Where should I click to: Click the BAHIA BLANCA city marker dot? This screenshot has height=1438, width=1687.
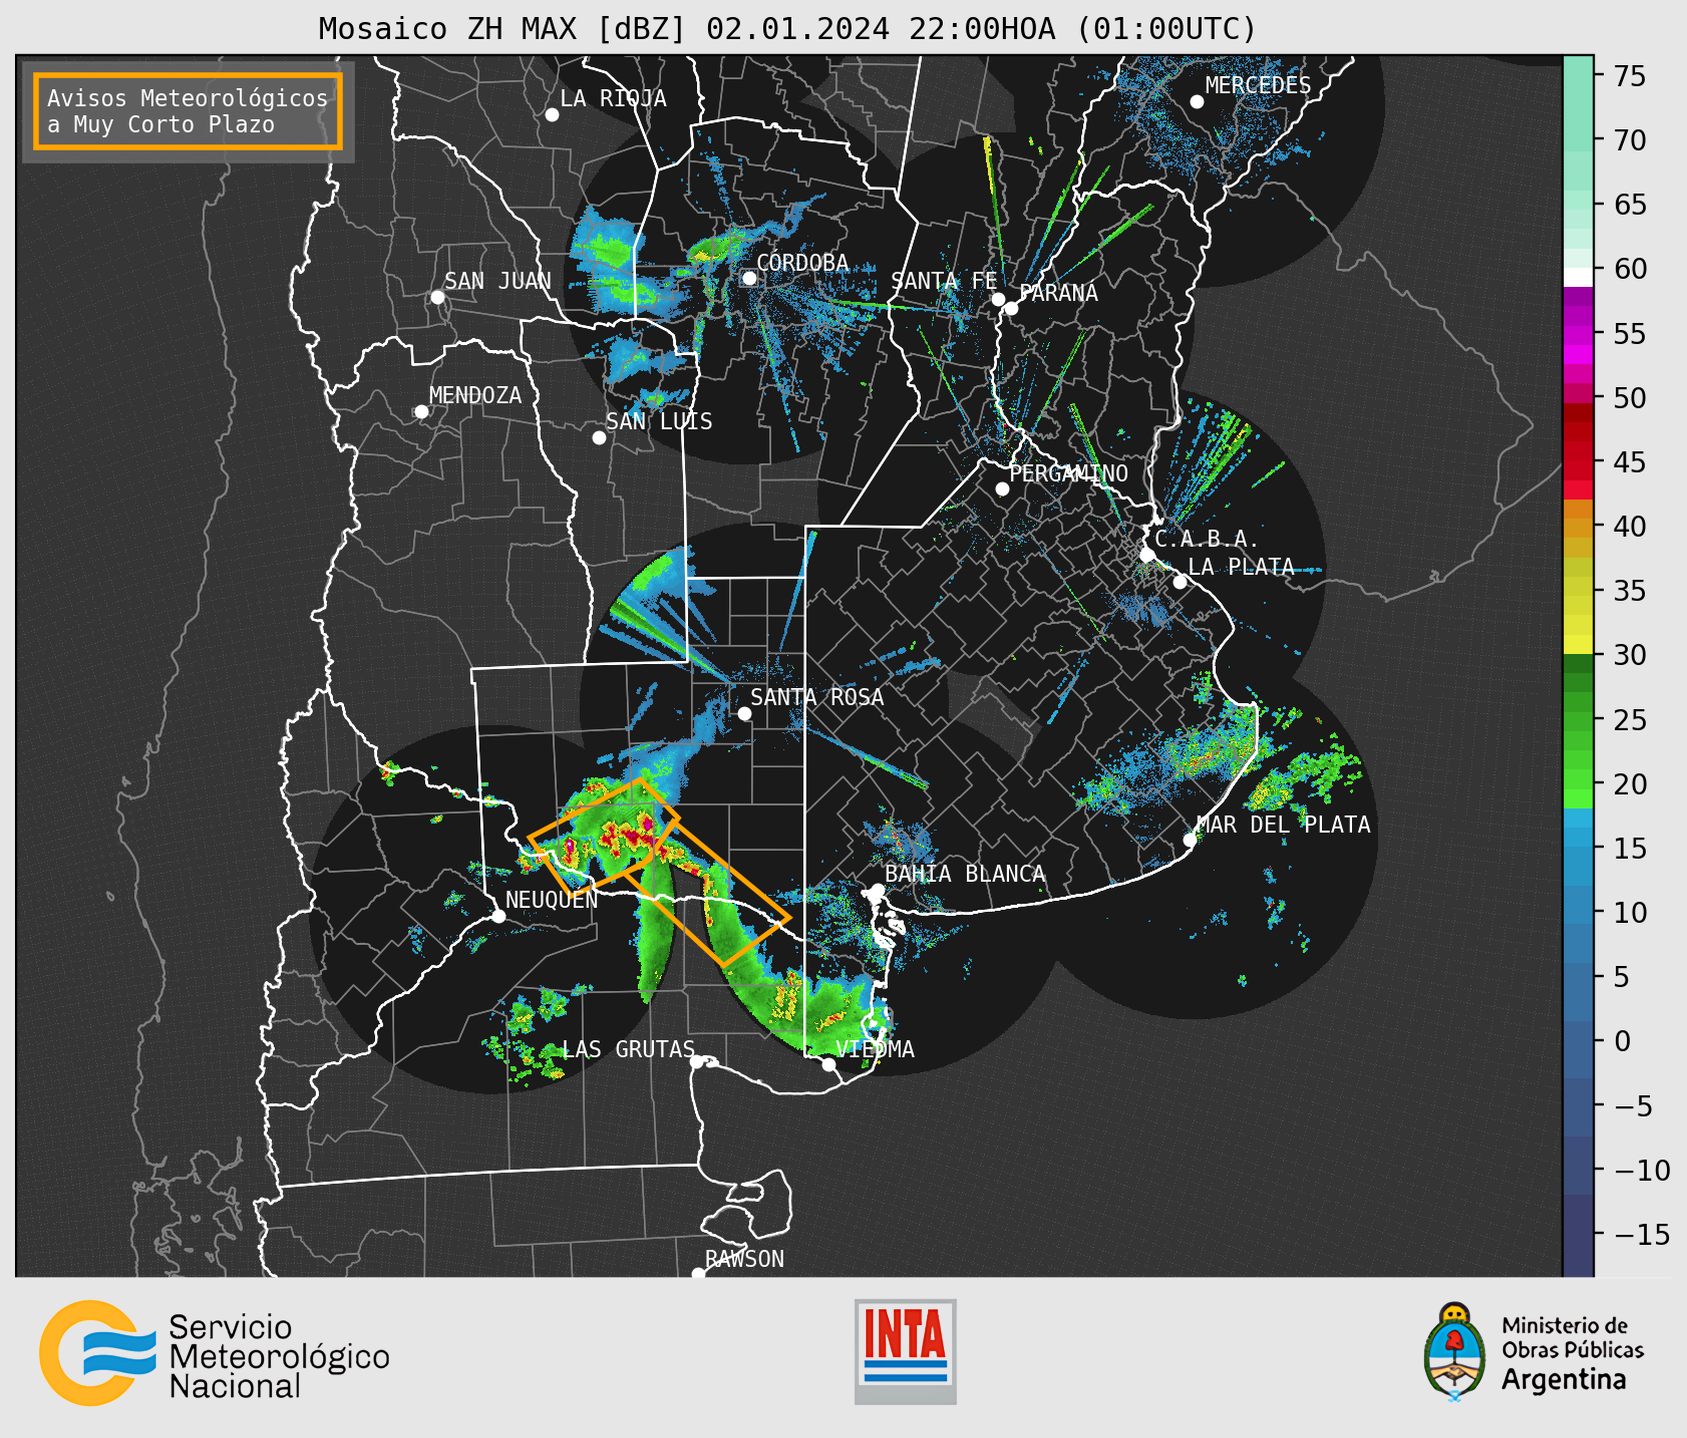pos(877,890)
